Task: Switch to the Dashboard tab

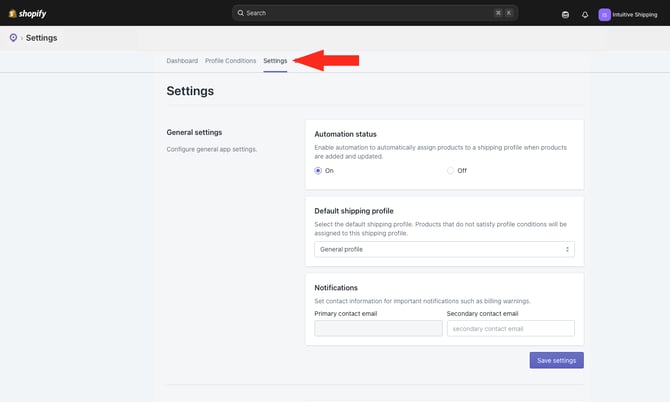Action: point(182,61)
